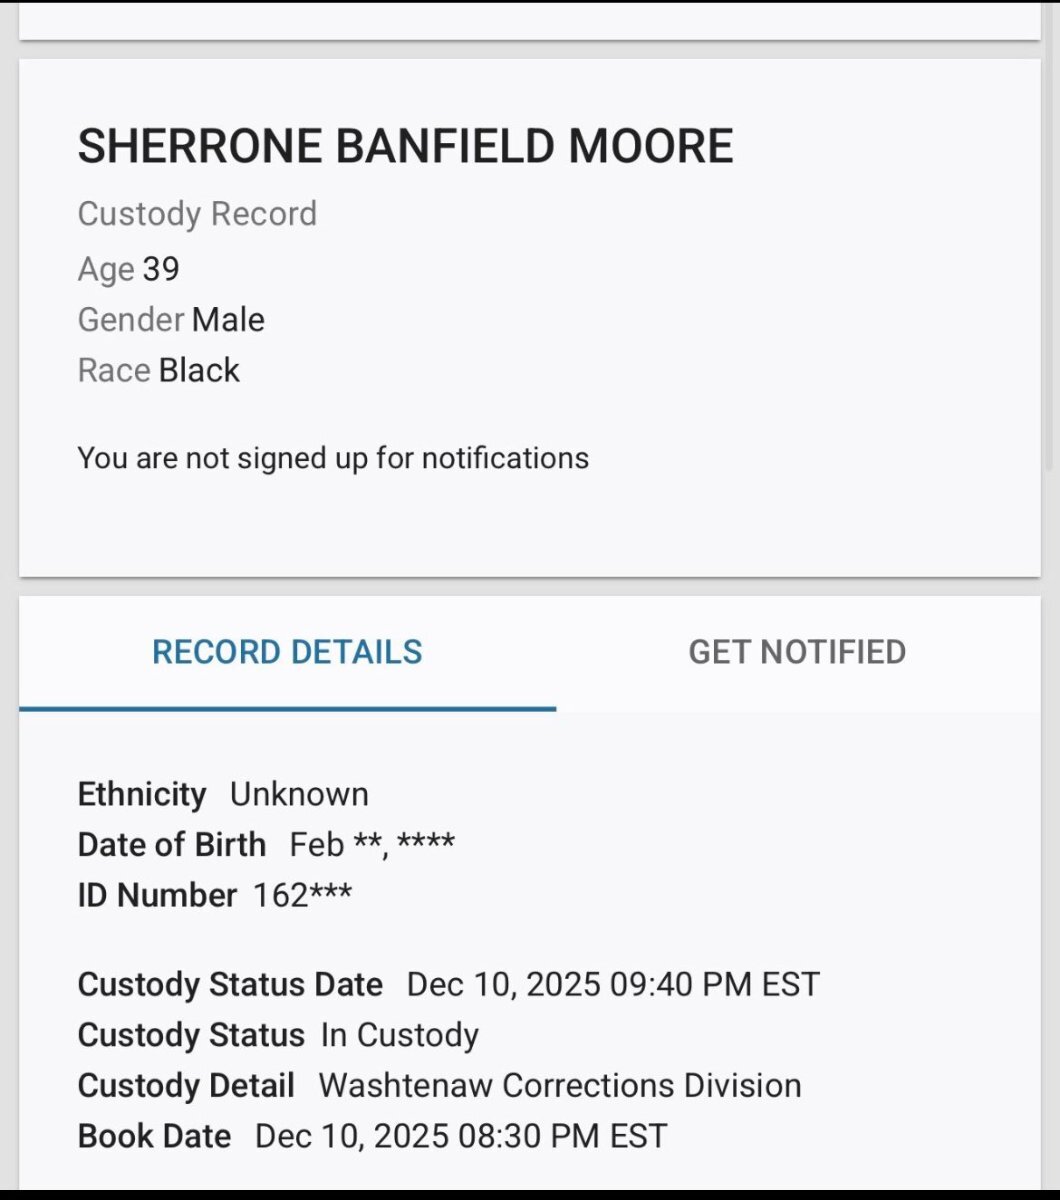Click the ID Number field label
This screenshot has height=1200, width=1060.
click(157, 895)
